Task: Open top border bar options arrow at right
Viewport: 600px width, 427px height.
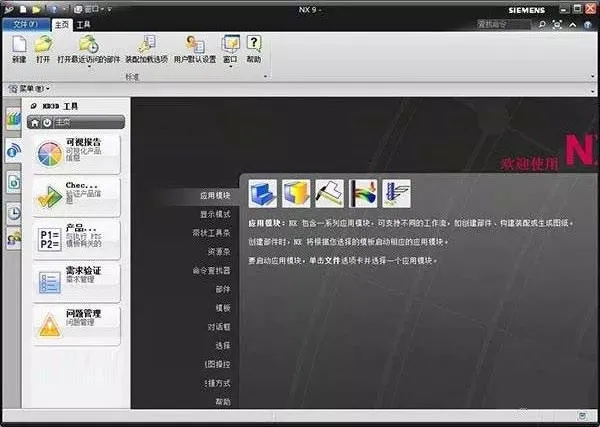Action: pyautogui.click(x=592, y=91)
